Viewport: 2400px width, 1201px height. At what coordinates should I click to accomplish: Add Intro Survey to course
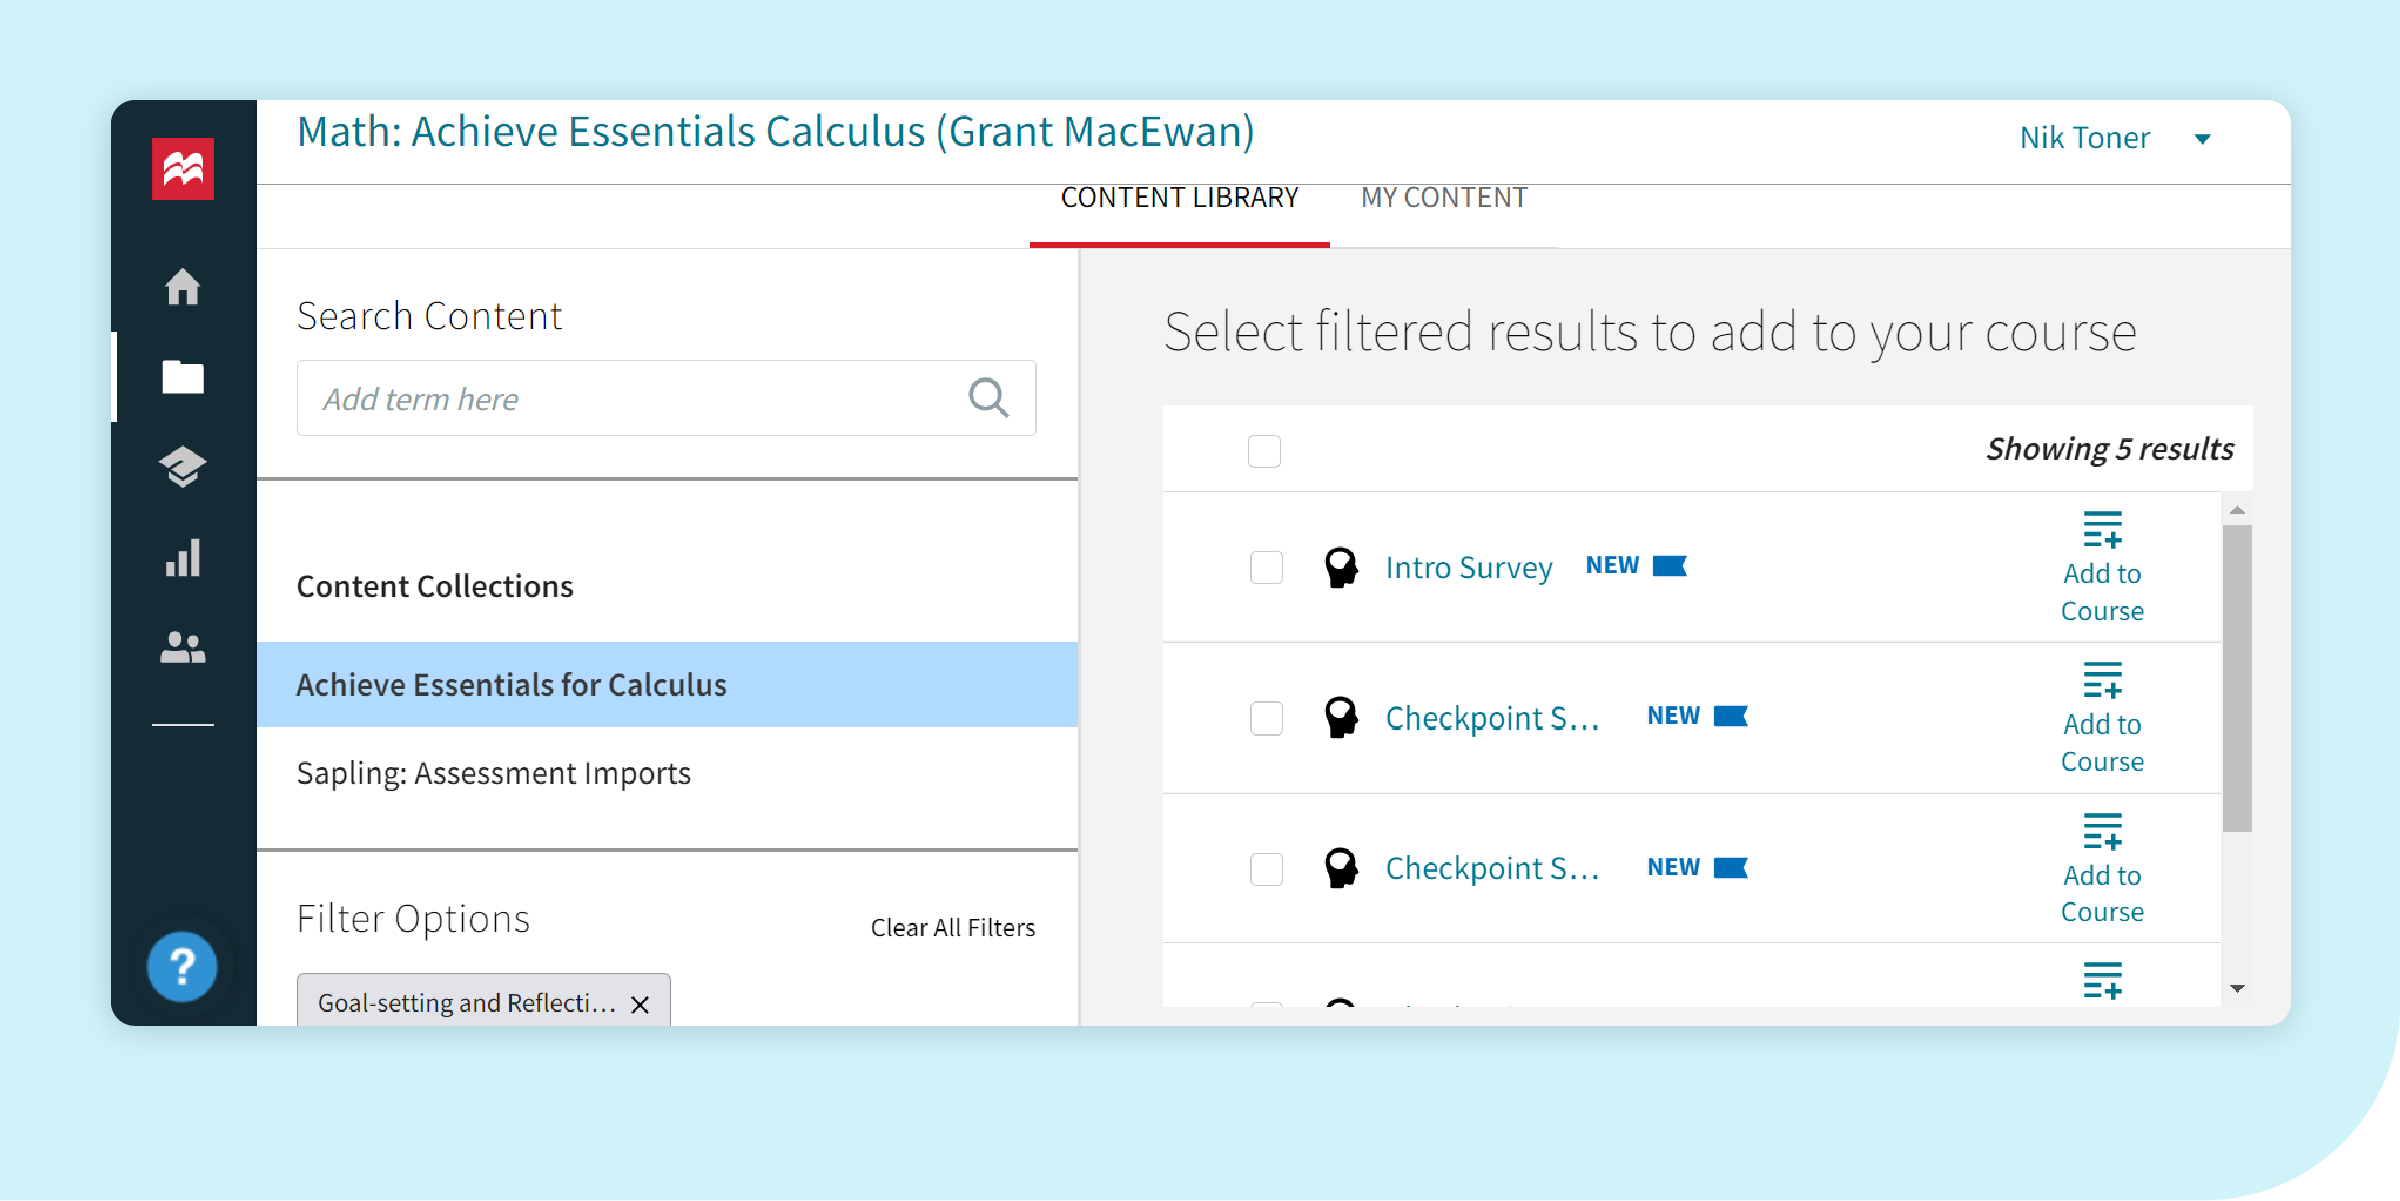tap(2102, 567)
